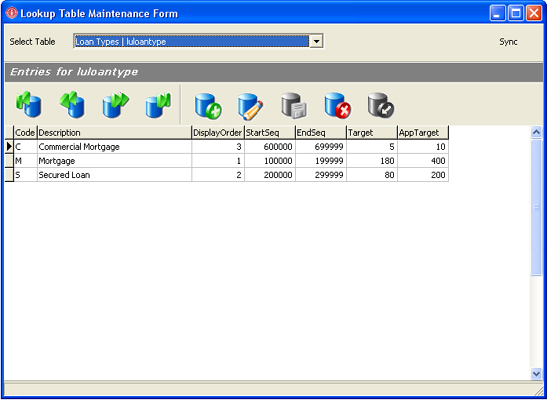Sort by the Description column header
The width and height of the screenshot is (547, 400).
[x=114, y=133]
